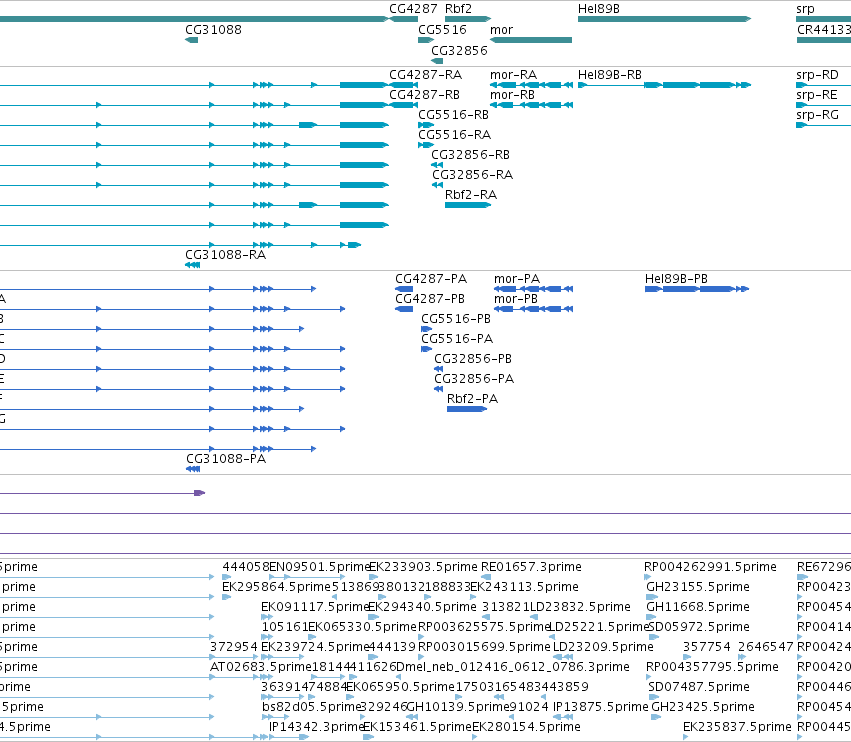Select EST RE01657.3prime
Image resolution: width=851 pixels, height=742 pixels.
531,567
